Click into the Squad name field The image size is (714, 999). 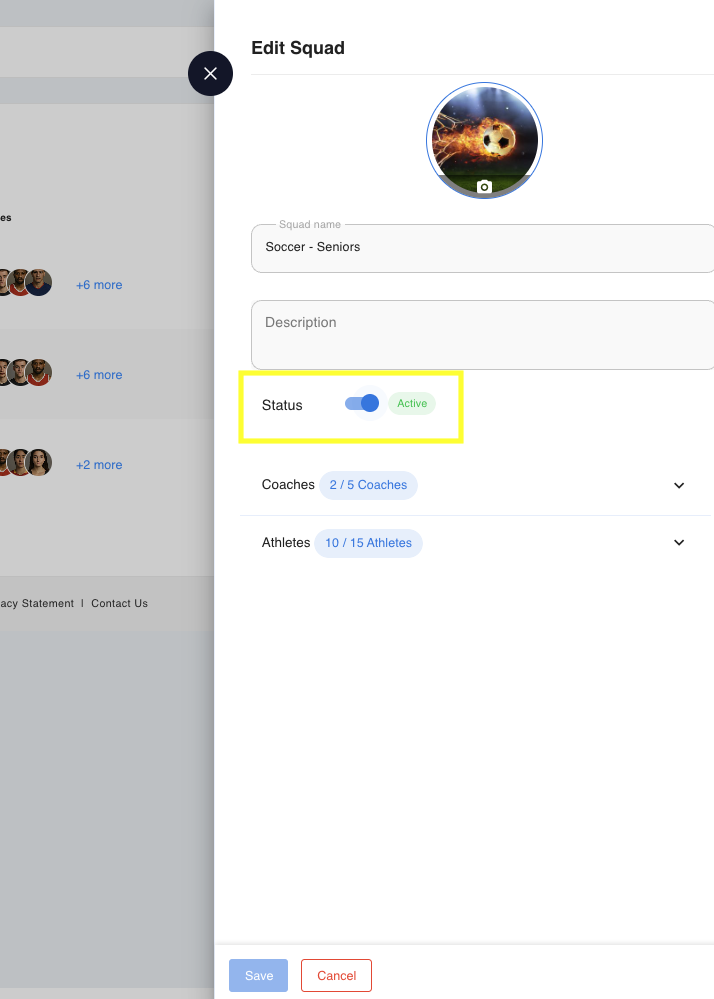[483, 248]
